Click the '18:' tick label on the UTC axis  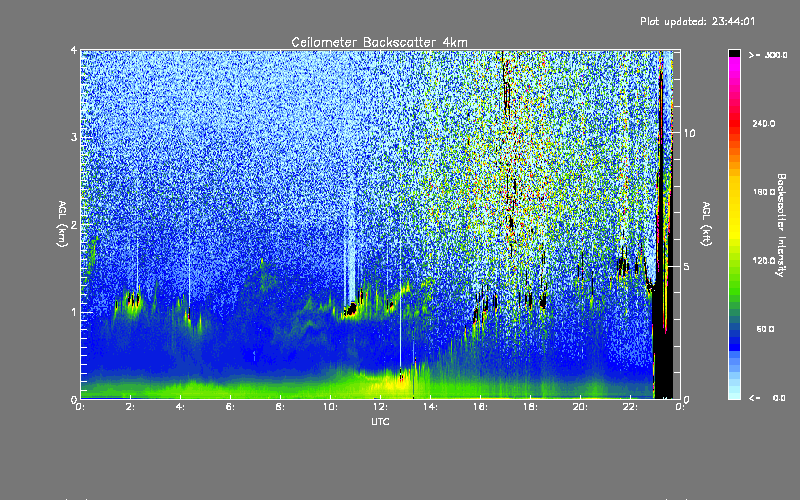point(530,407)
